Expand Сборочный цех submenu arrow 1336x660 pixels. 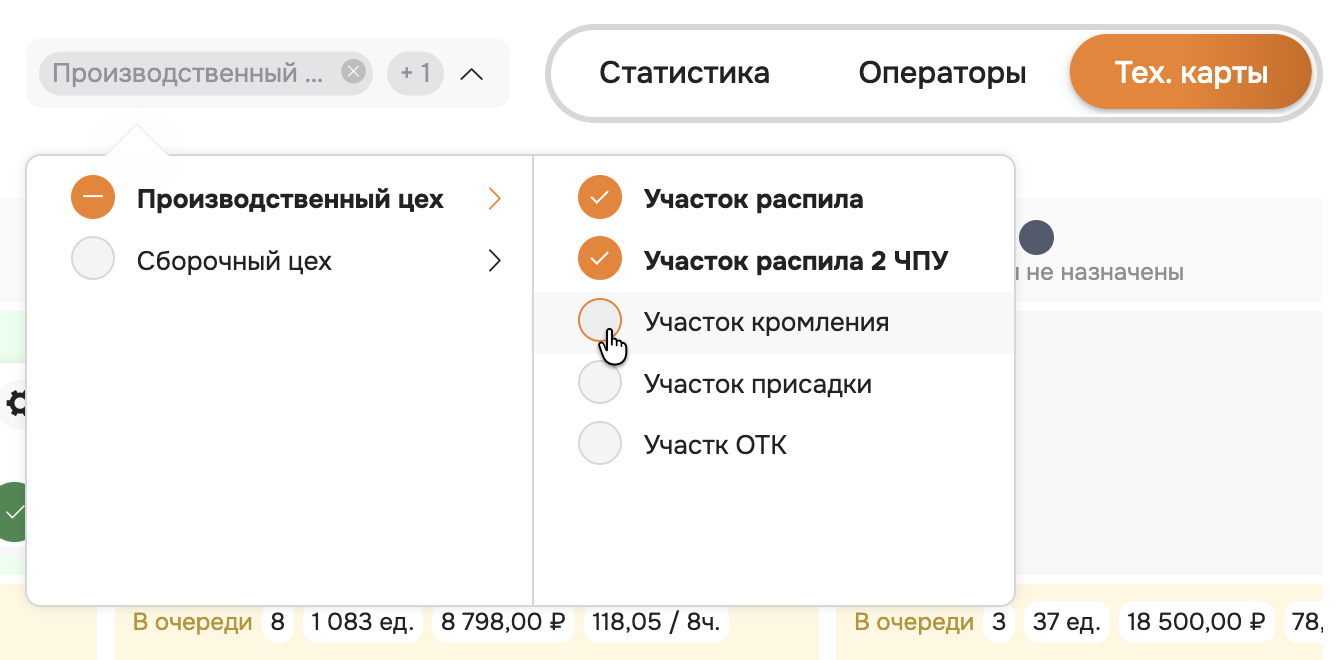[x=494, y=261]
